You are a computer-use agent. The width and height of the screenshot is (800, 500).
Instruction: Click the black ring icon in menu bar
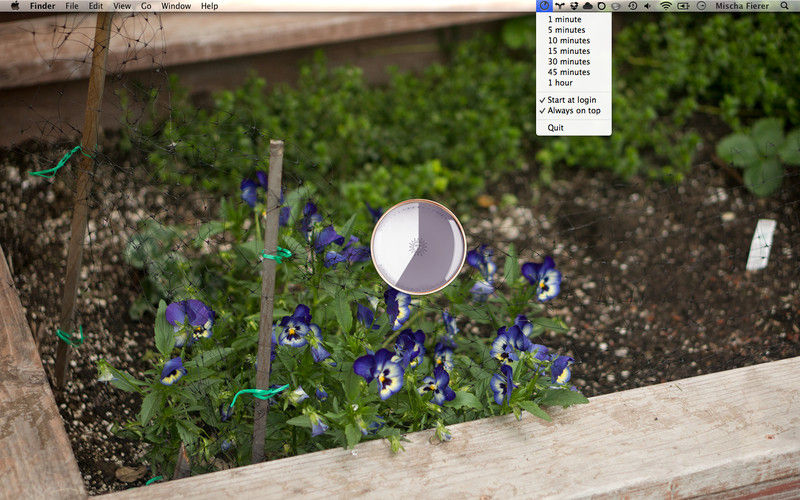pyautogui.click(x=602, y=6)
